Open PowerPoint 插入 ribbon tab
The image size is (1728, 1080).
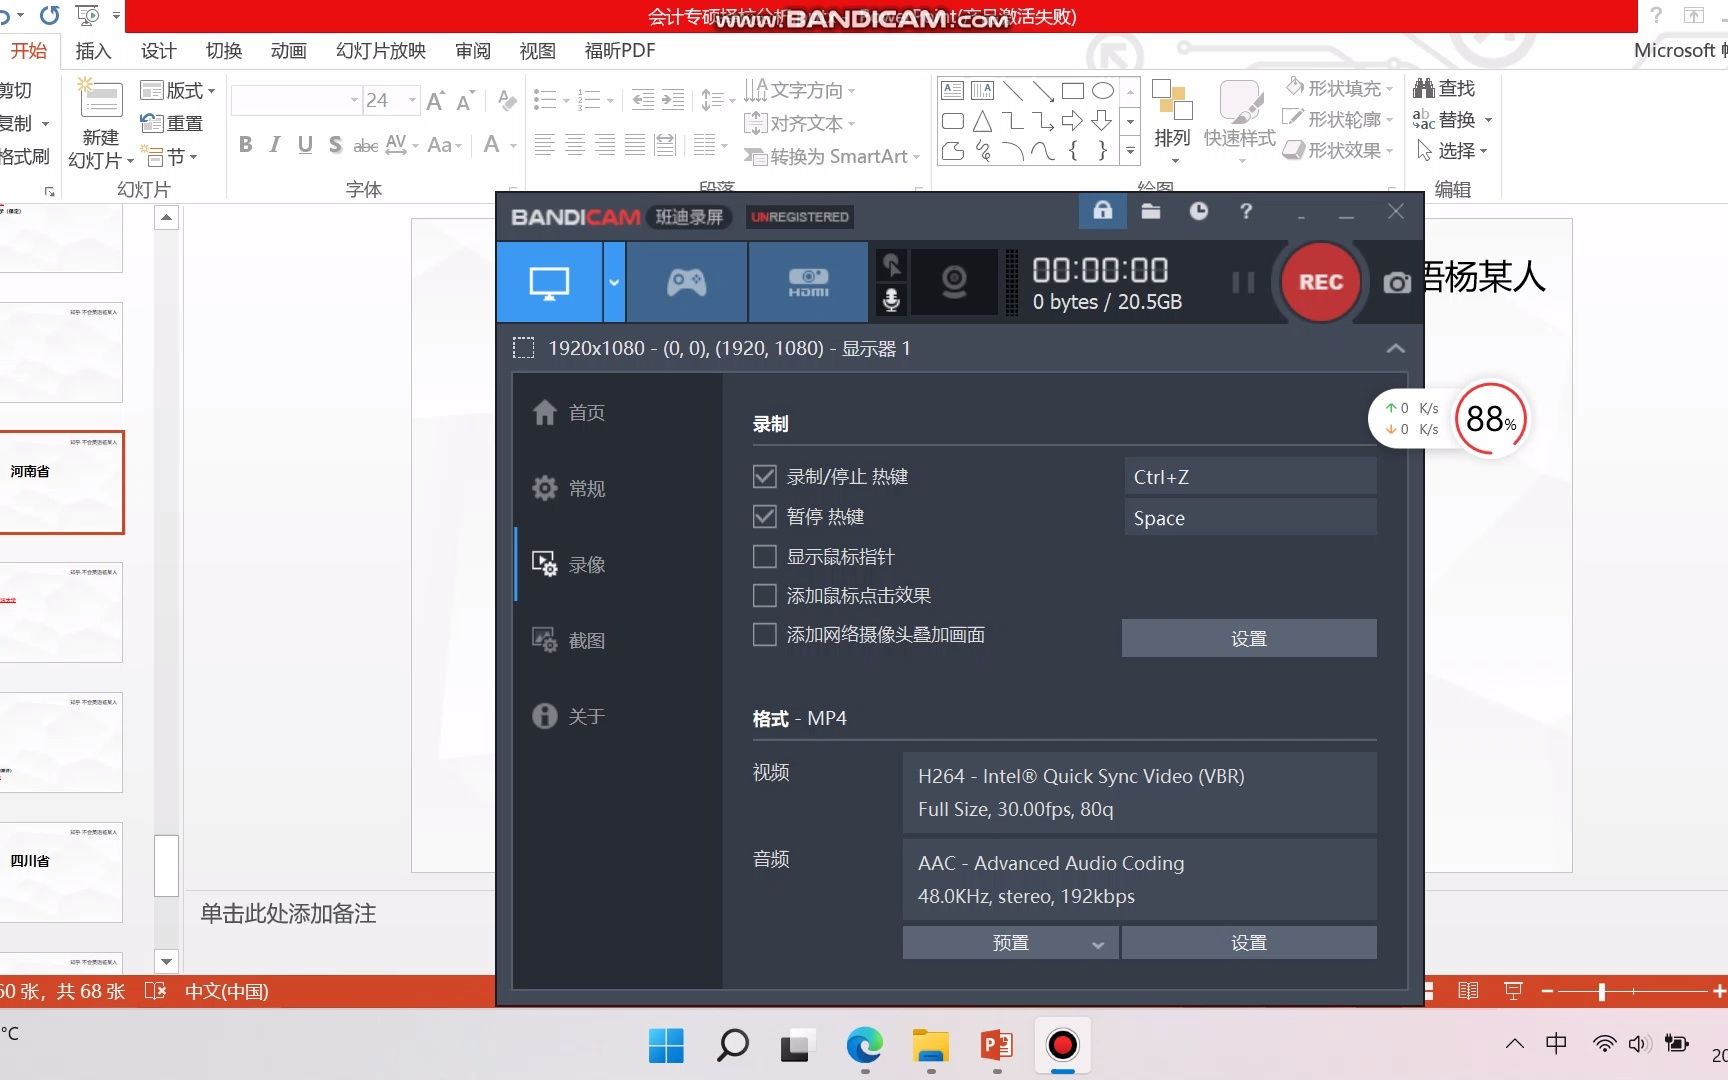point(93,51)
